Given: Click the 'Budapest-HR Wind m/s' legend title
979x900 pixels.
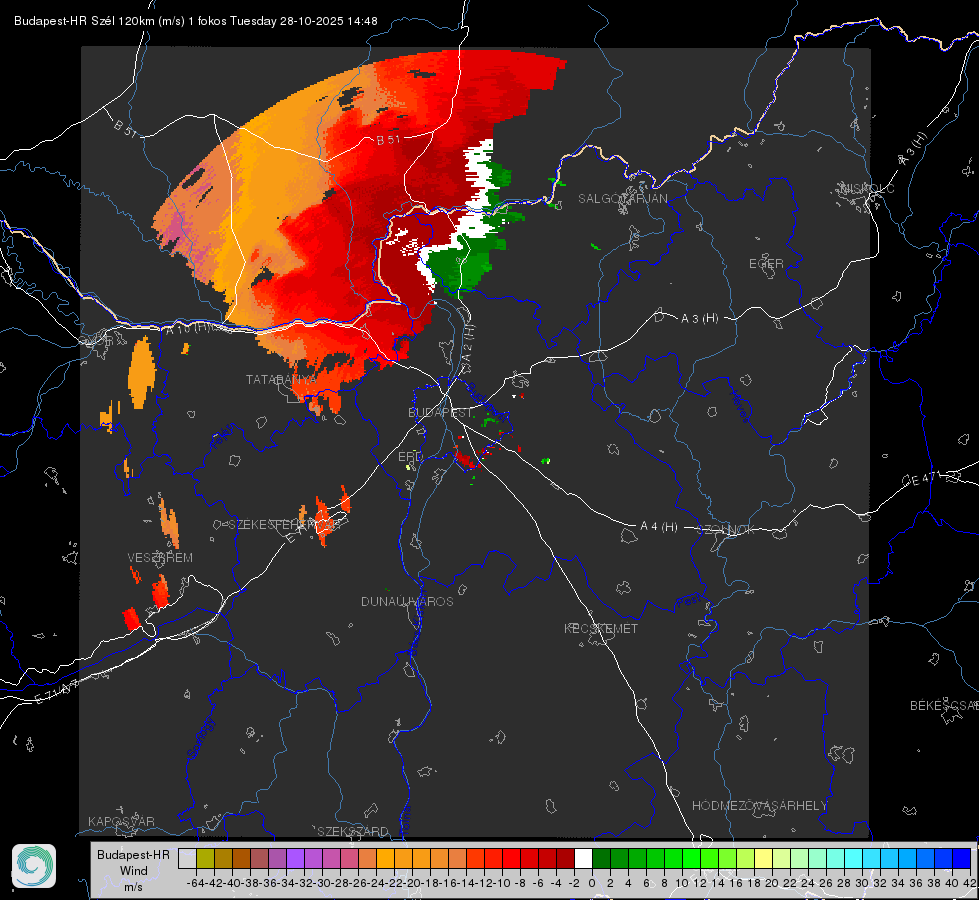Looking at the screenshot, I should point(133,871).
